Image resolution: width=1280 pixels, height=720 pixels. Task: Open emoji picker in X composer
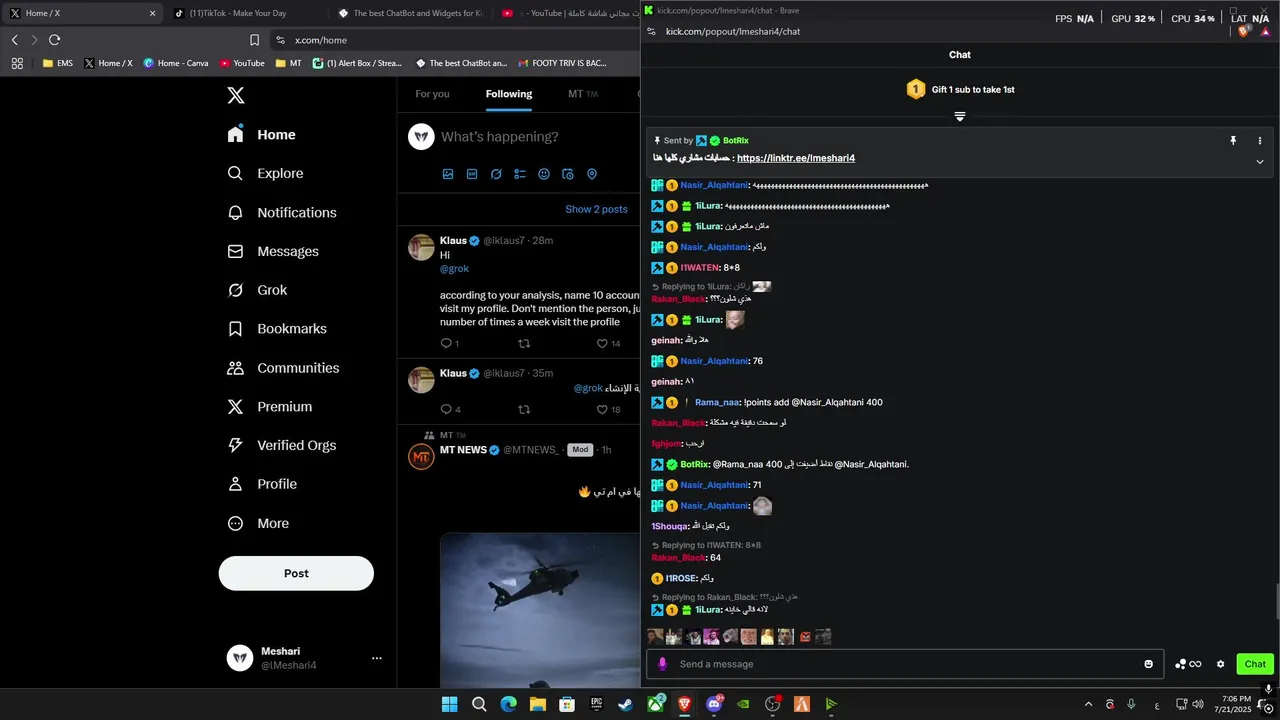pyautogui.click(x=544, y=174)
